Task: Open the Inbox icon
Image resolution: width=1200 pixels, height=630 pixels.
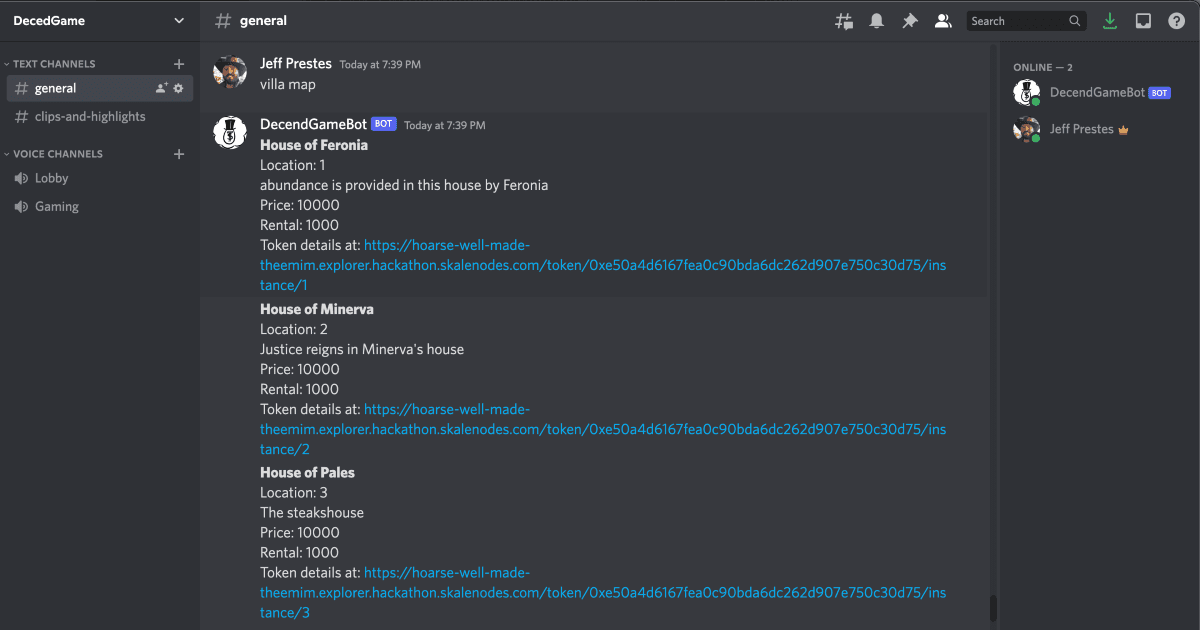Action: (1143, 21)
